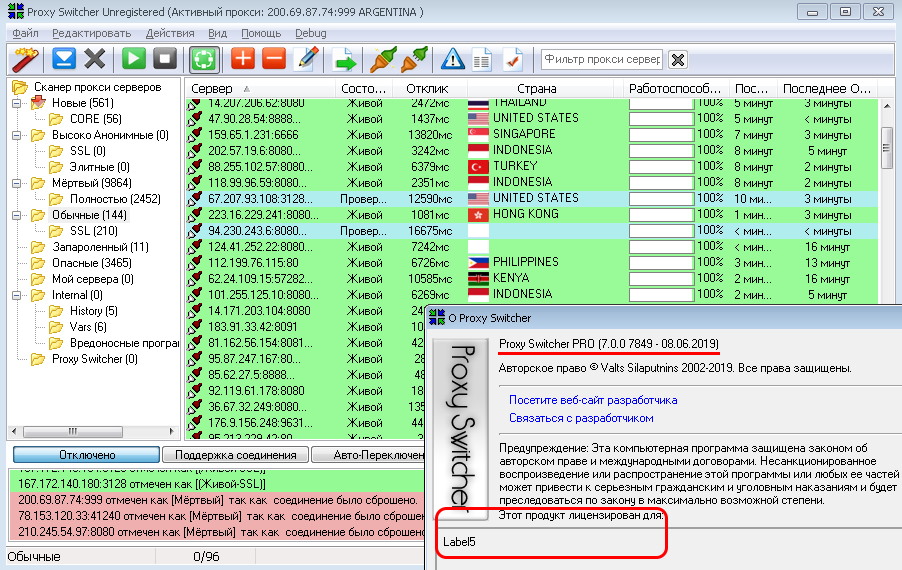Click log entry 167.172.140.180:3128 Живой-SSL
The height and width of the screenshot is (570, 902).
(217, 484)
